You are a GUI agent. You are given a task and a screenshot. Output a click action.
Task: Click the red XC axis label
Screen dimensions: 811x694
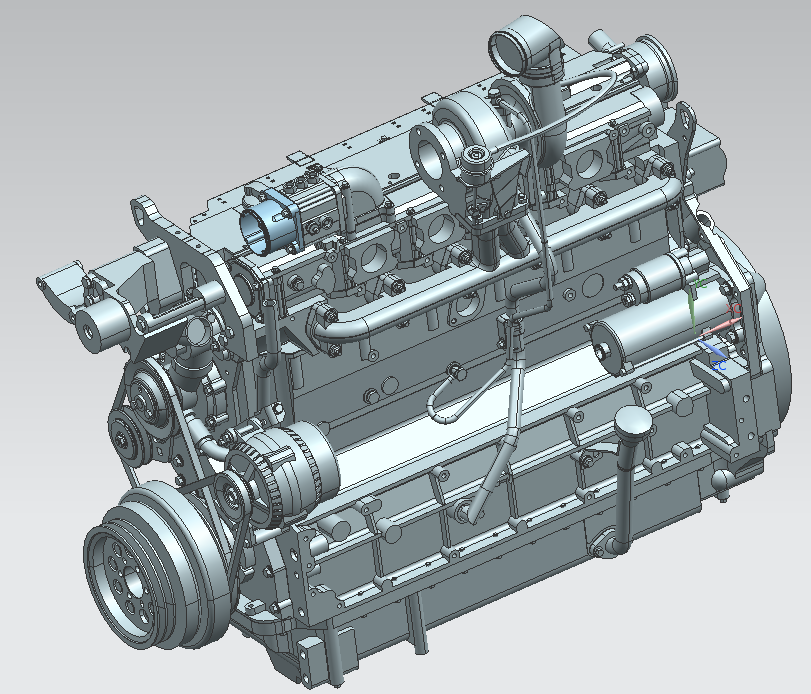tap(734, 309)
